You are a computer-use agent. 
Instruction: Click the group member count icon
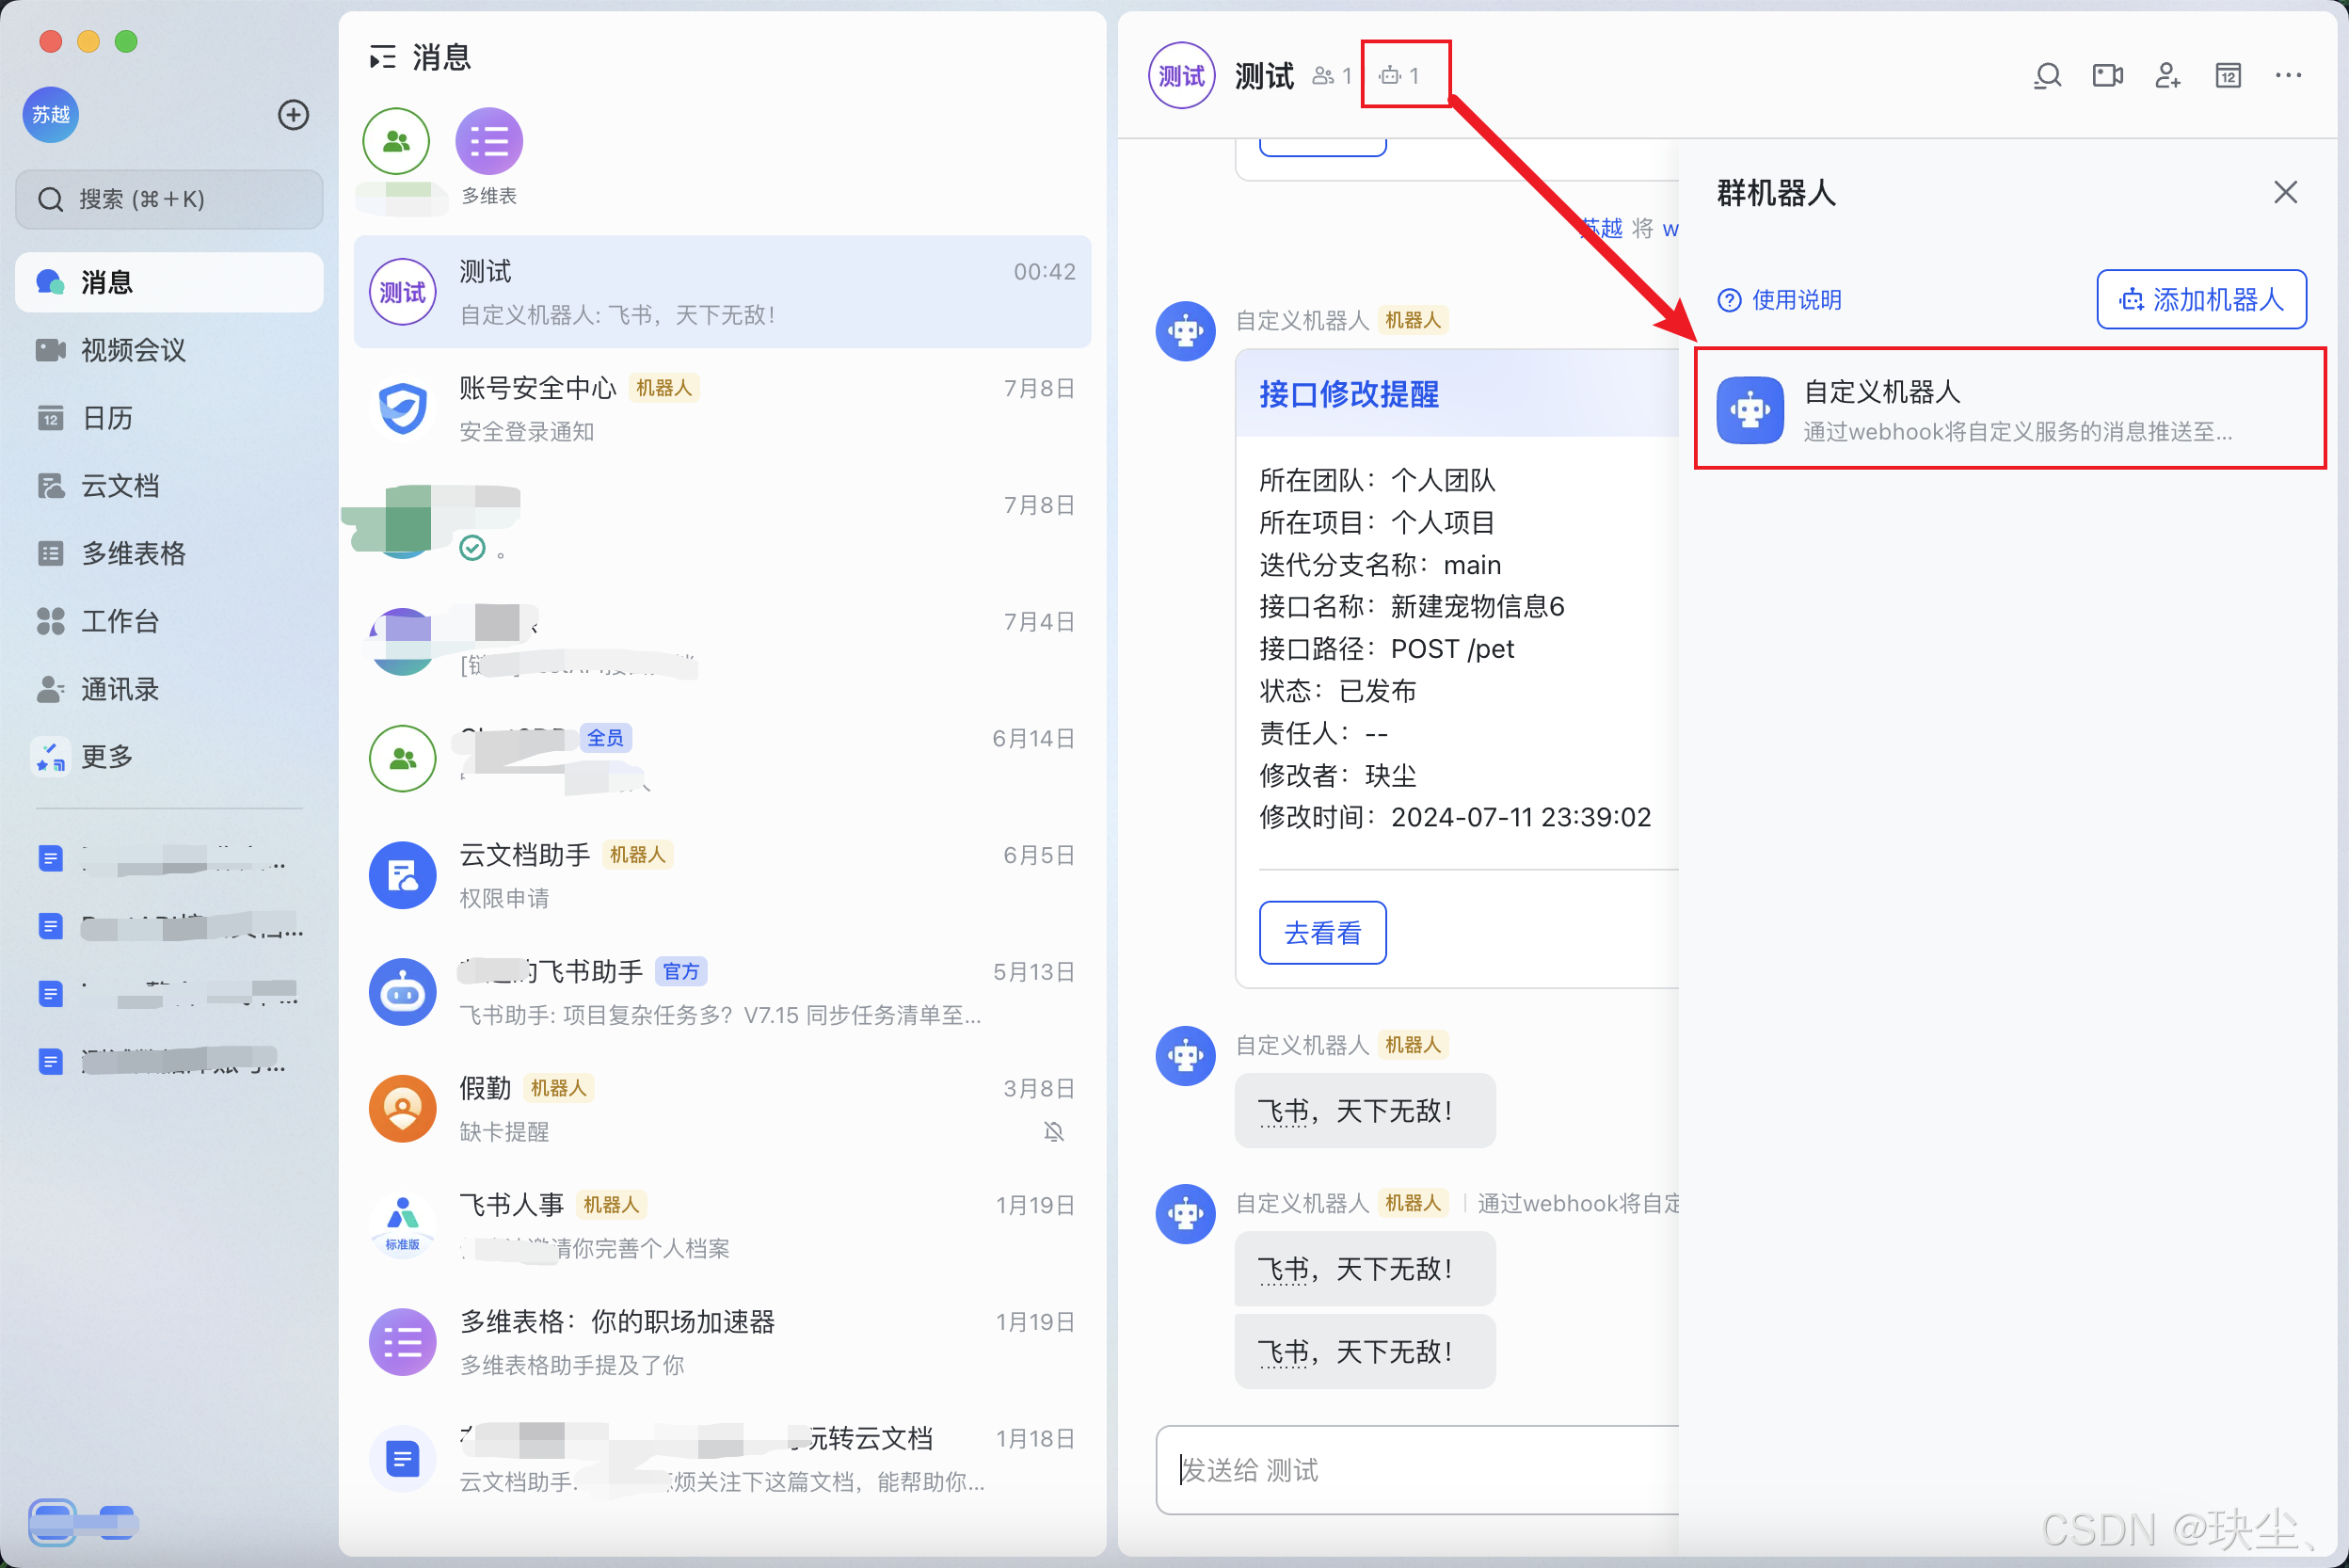coord(1332,76)
